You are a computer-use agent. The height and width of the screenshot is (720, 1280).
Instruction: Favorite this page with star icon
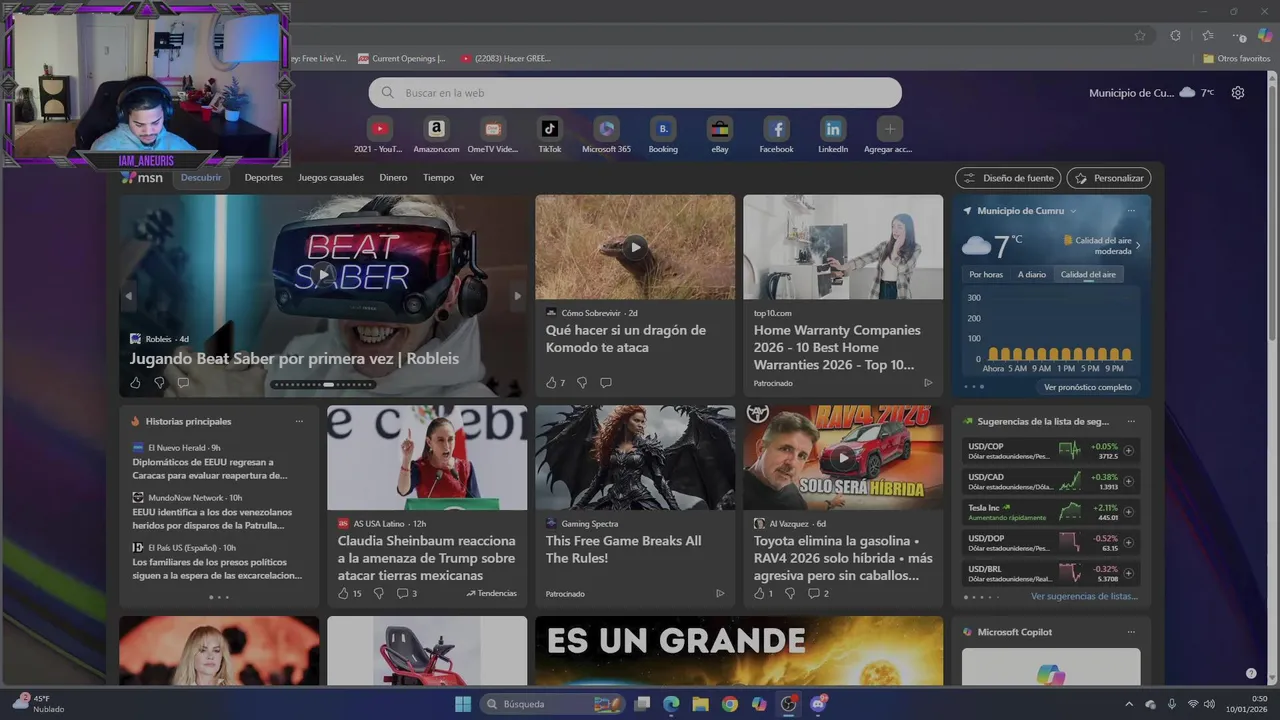click(1140, 35)
